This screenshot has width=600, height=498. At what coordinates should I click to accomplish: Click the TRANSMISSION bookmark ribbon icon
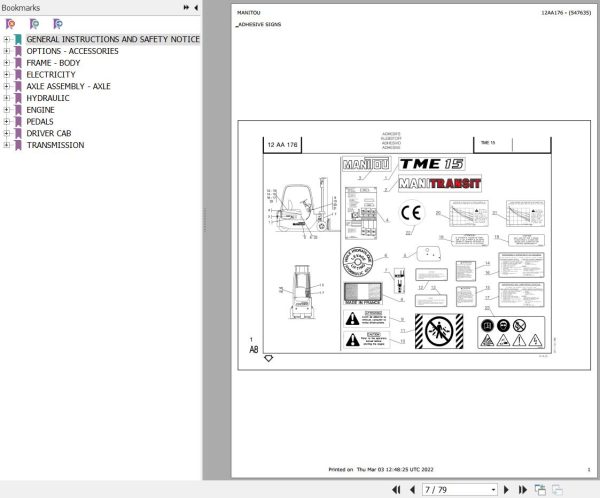click(x=18, y=145)
